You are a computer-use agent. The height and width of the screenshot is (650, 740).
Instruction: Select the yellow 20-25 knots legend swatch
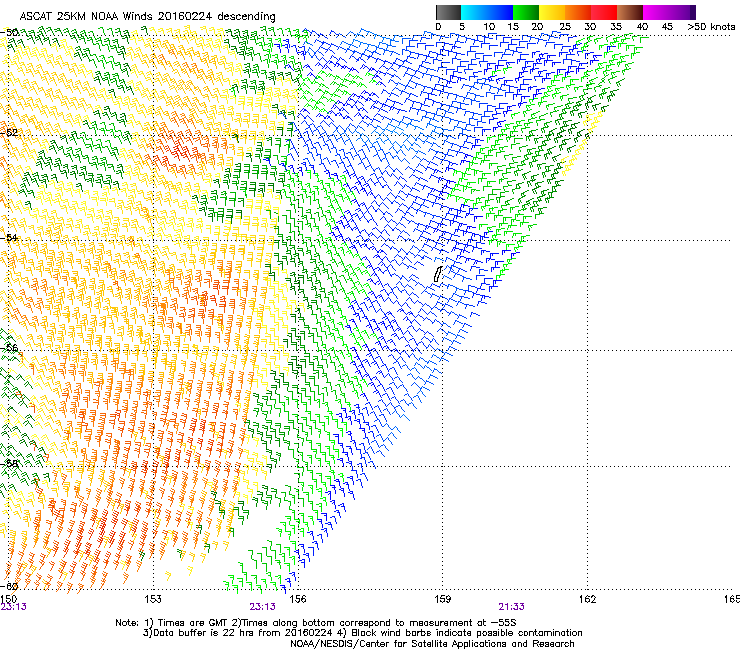coord(552,12)
